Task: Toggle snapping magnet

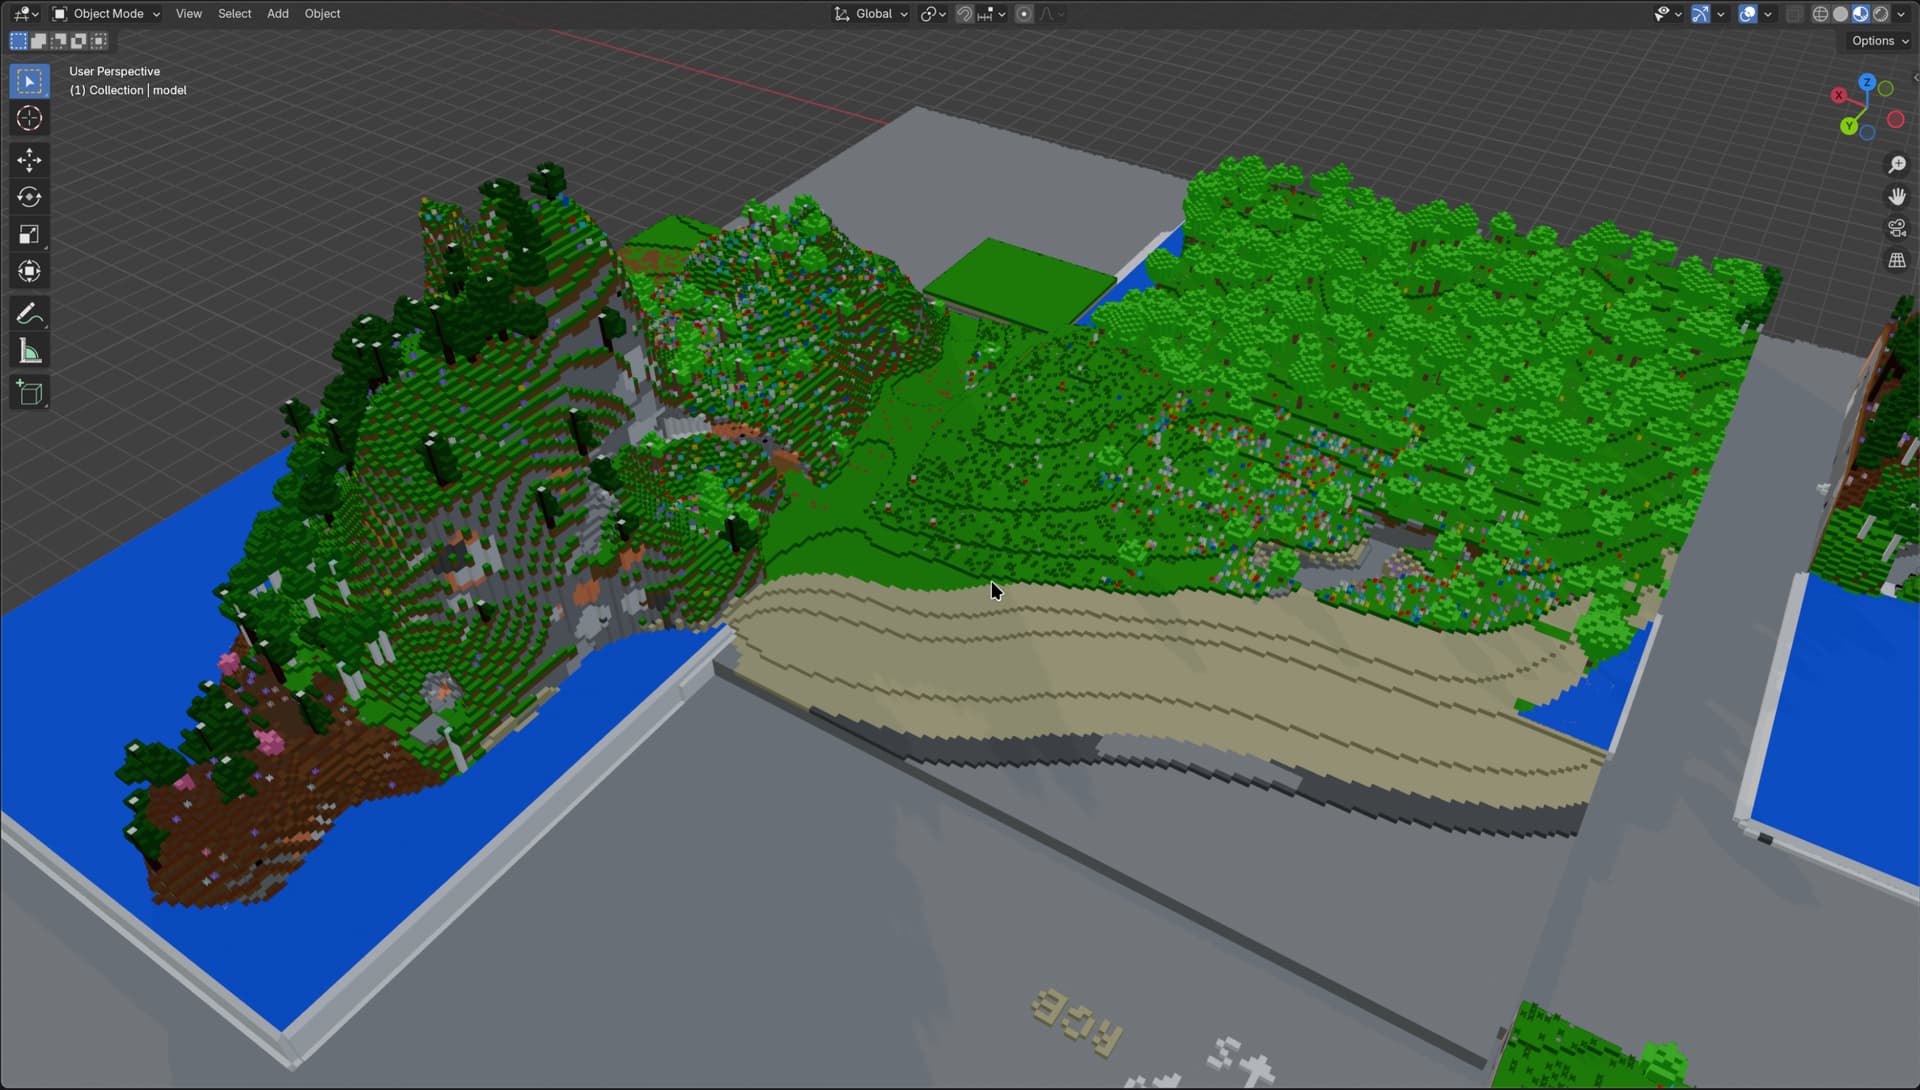Action: [964, 14]
